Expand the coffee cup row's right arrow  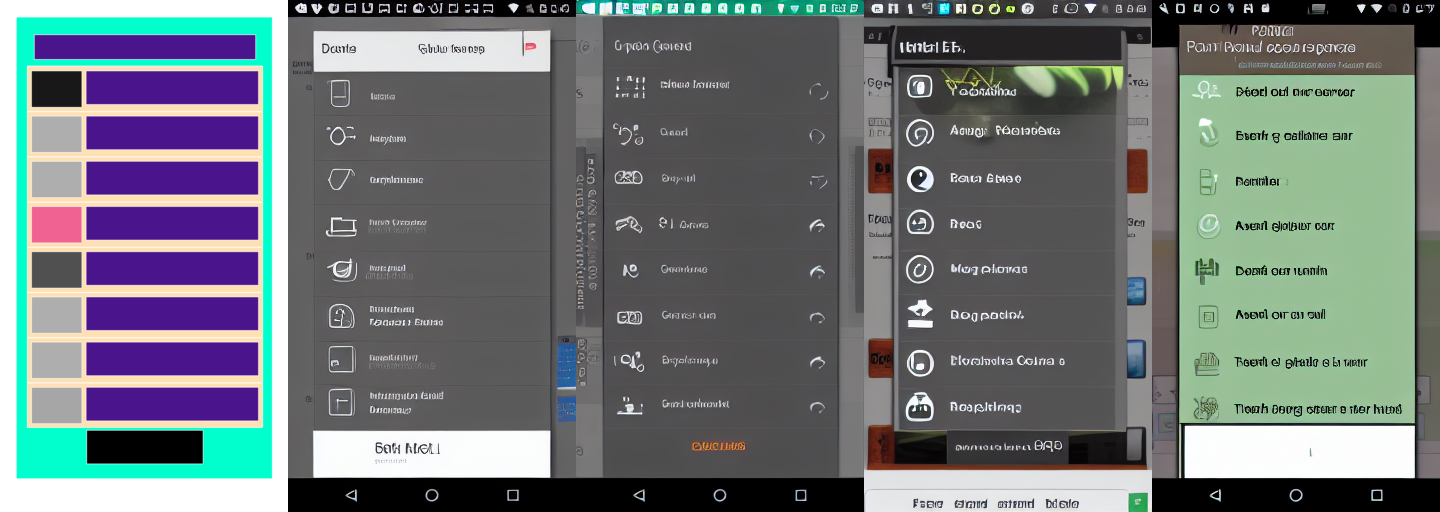point(817,407)
